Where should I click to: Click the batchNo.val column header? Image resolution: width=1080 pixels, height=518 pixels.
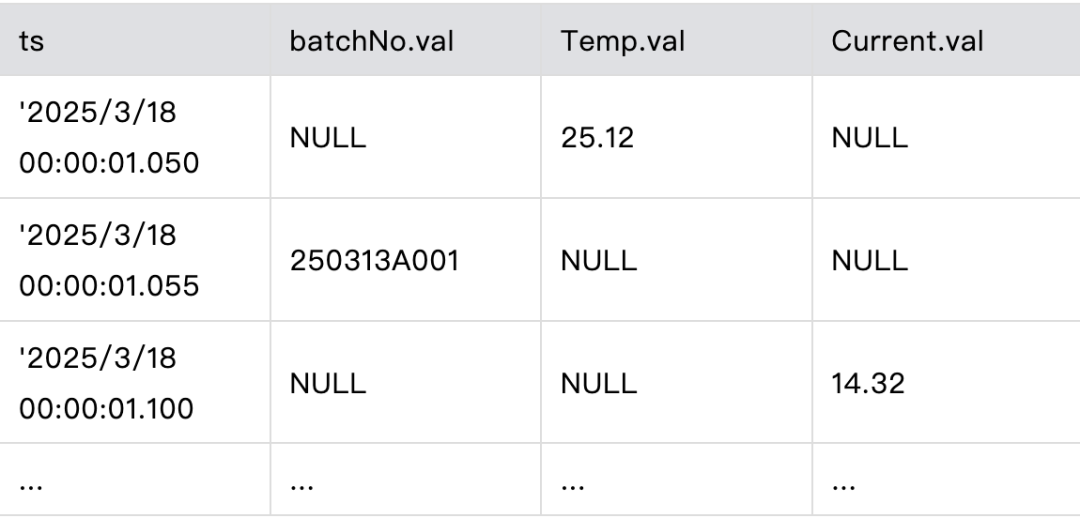point(370,42)
